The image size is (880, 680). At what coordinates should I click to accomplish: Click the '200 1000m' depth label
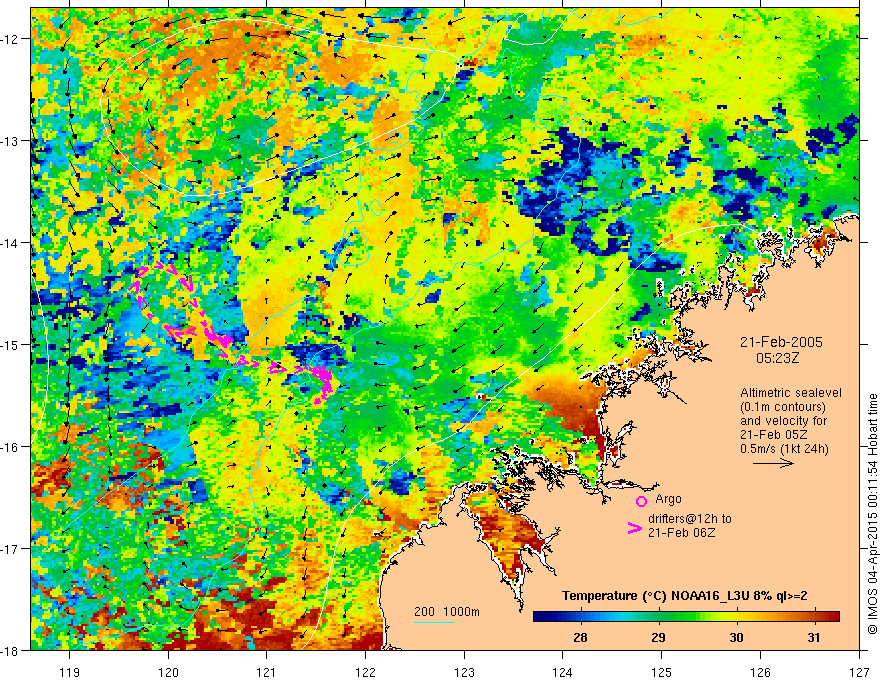[x=447, y=612]
